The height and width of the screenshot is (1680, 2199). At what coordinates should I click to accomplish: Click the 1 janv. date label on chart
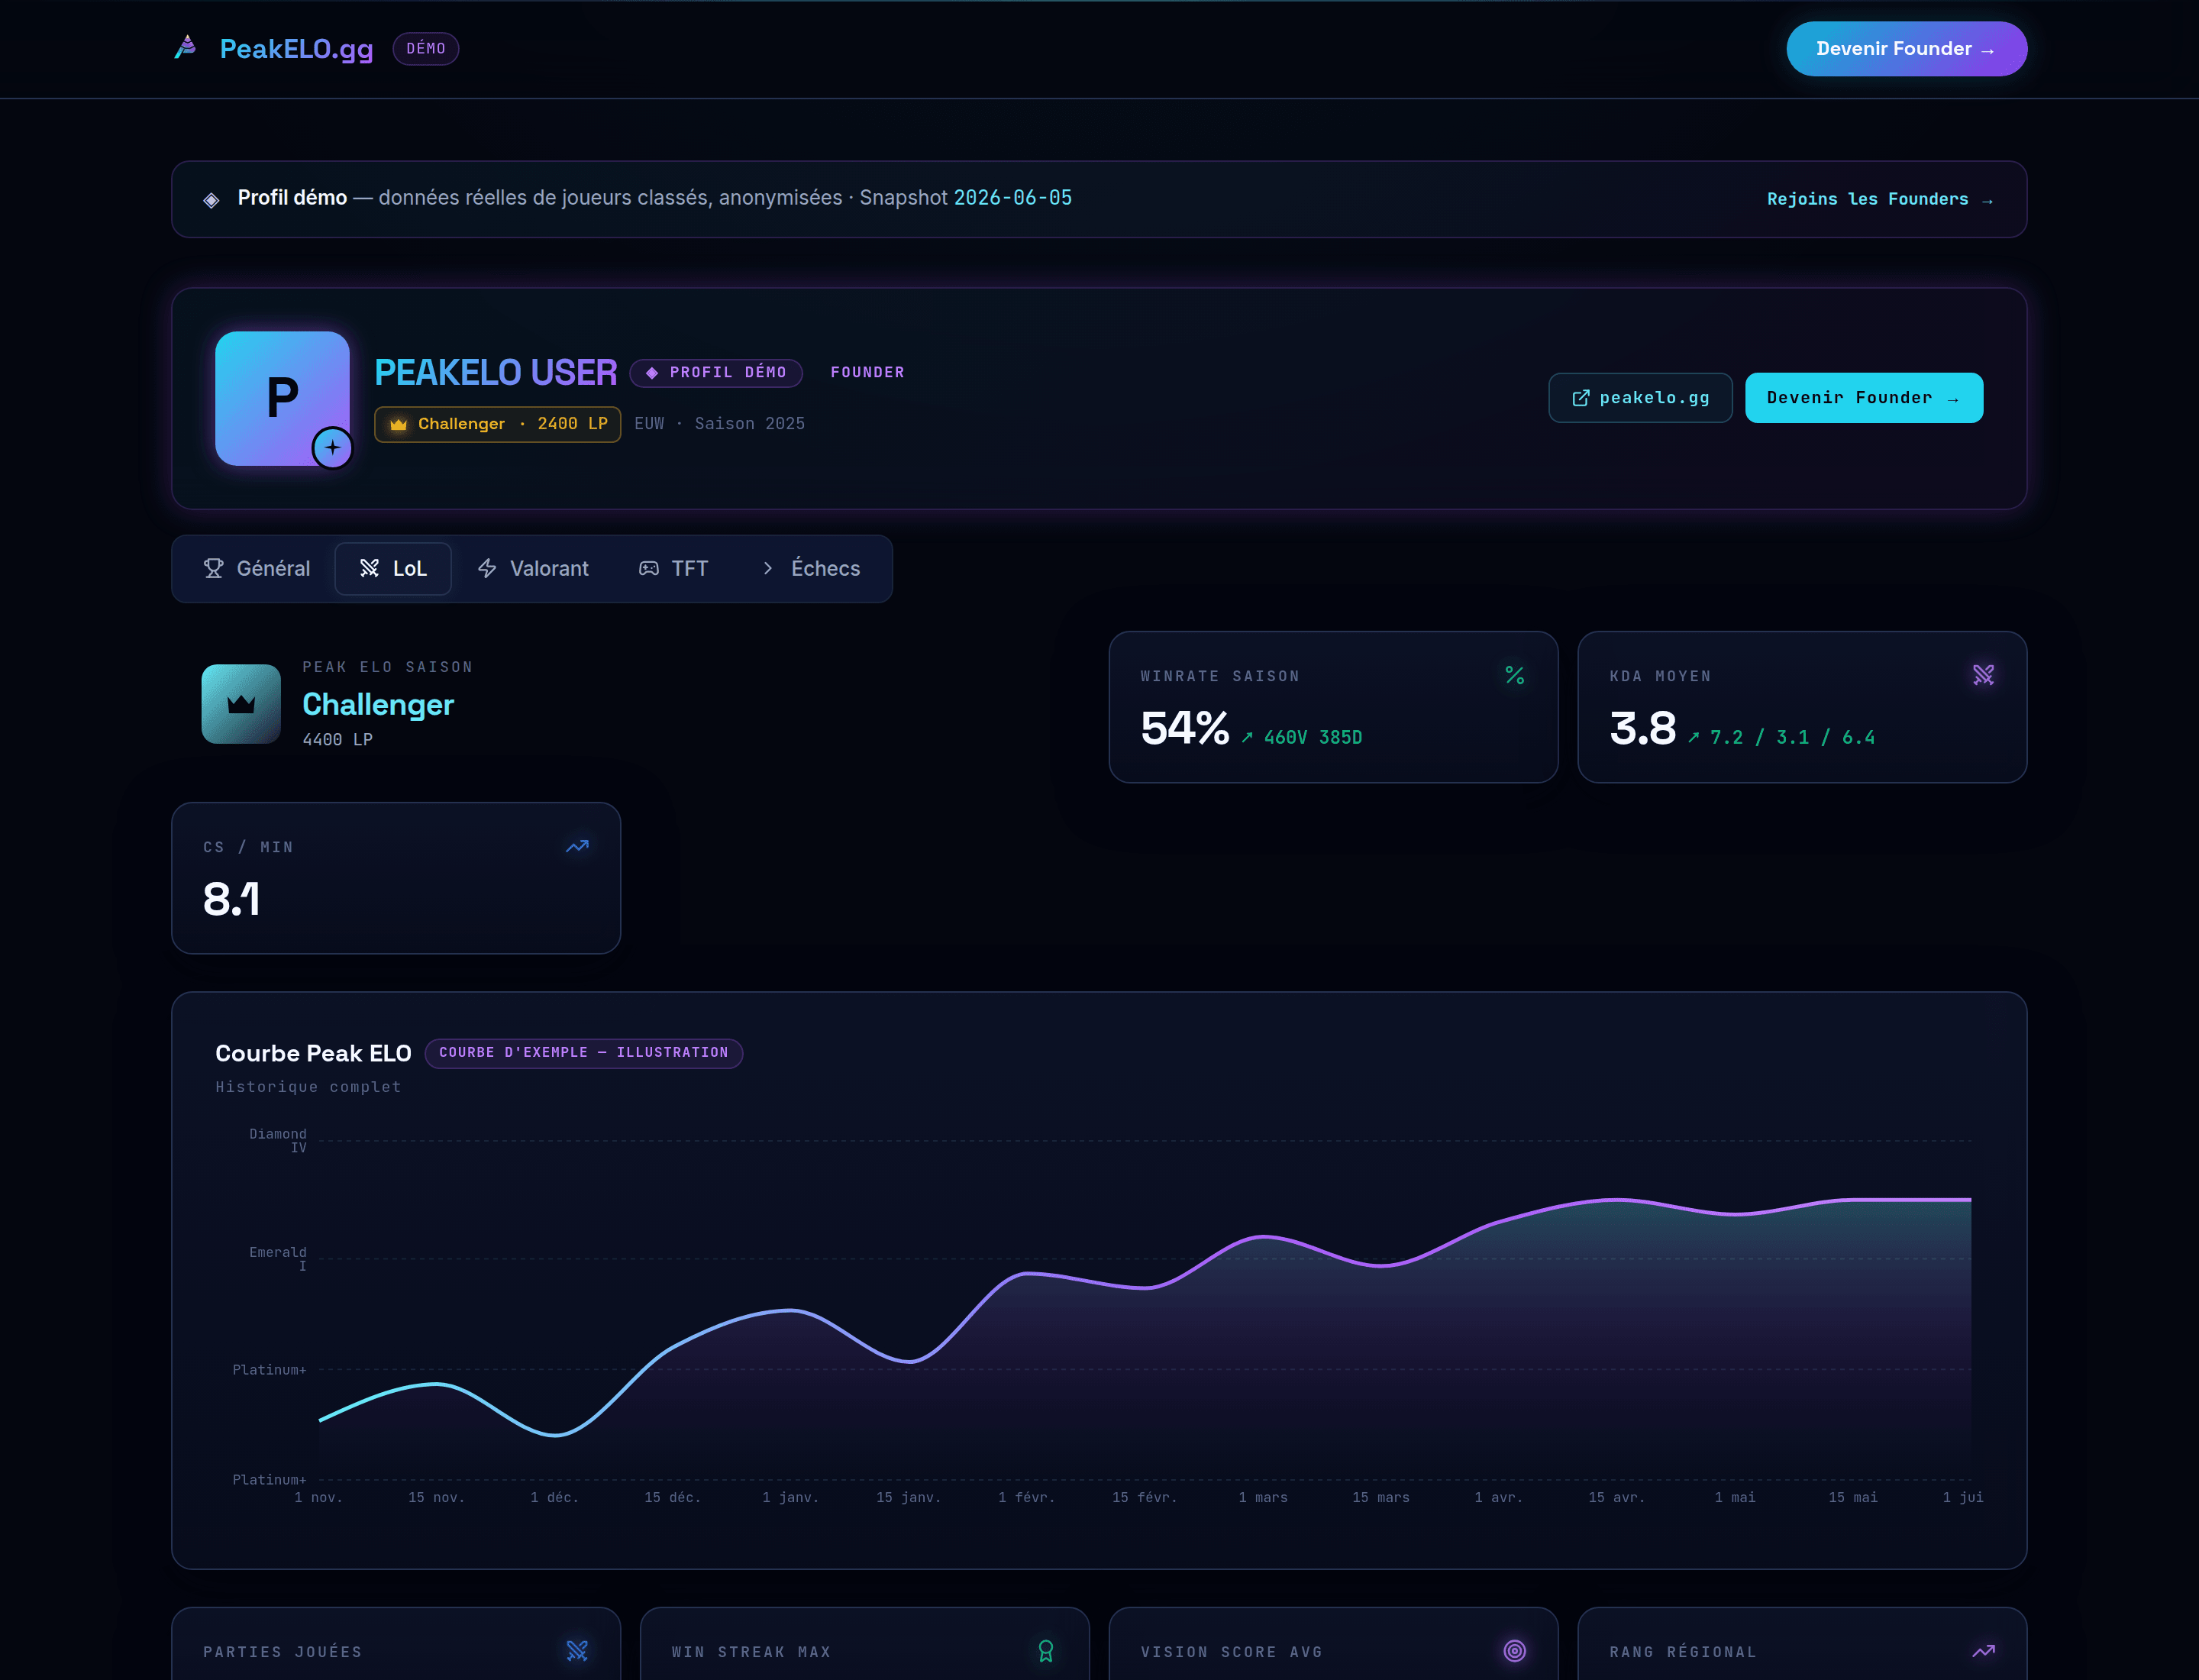point(790,1498)
